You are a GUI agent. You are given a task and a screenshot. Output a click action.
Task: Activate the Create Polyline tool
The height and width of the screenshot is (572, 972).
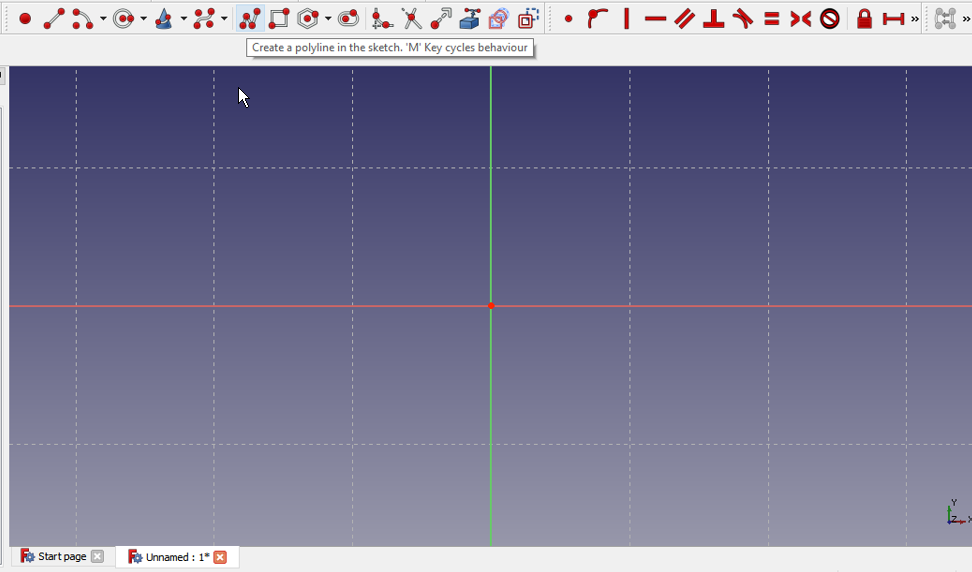(250, 19)
